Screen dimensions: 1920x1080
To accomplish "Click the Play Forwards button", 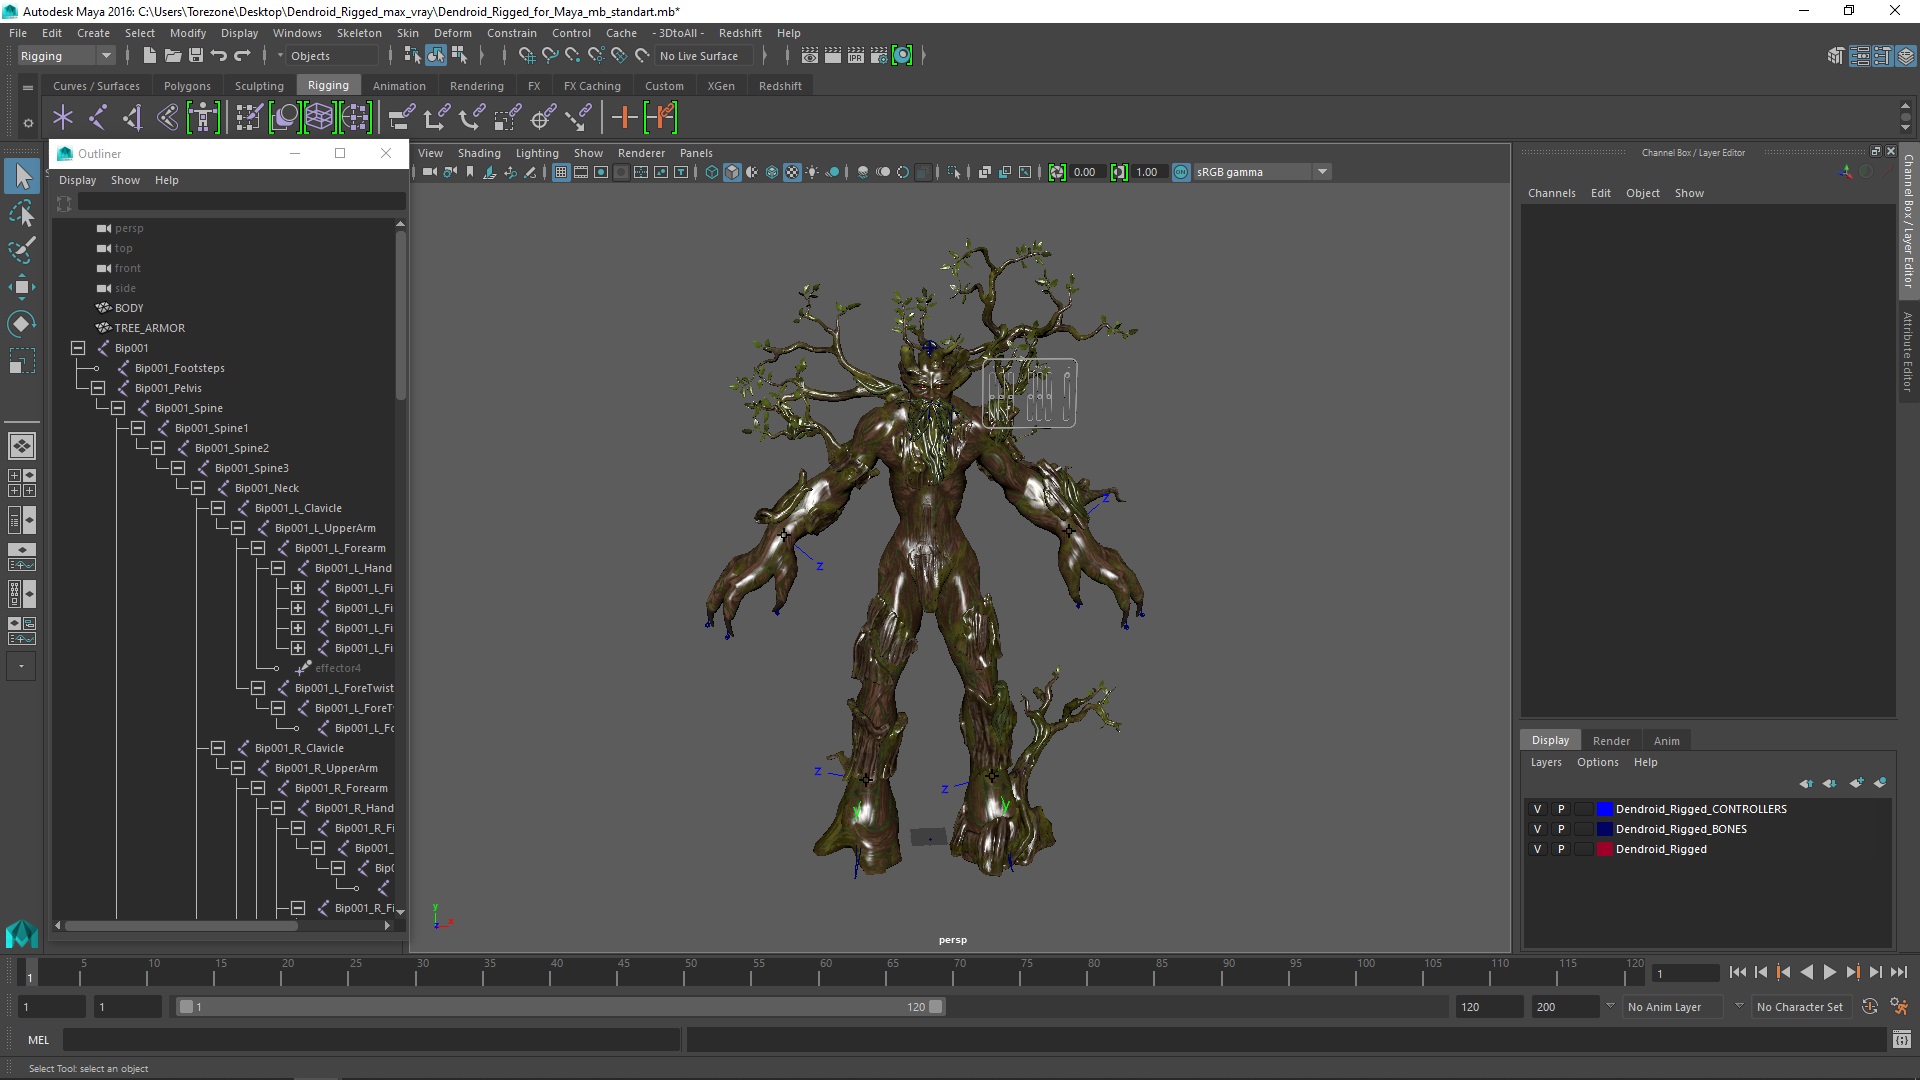I will coord(1829,972).
